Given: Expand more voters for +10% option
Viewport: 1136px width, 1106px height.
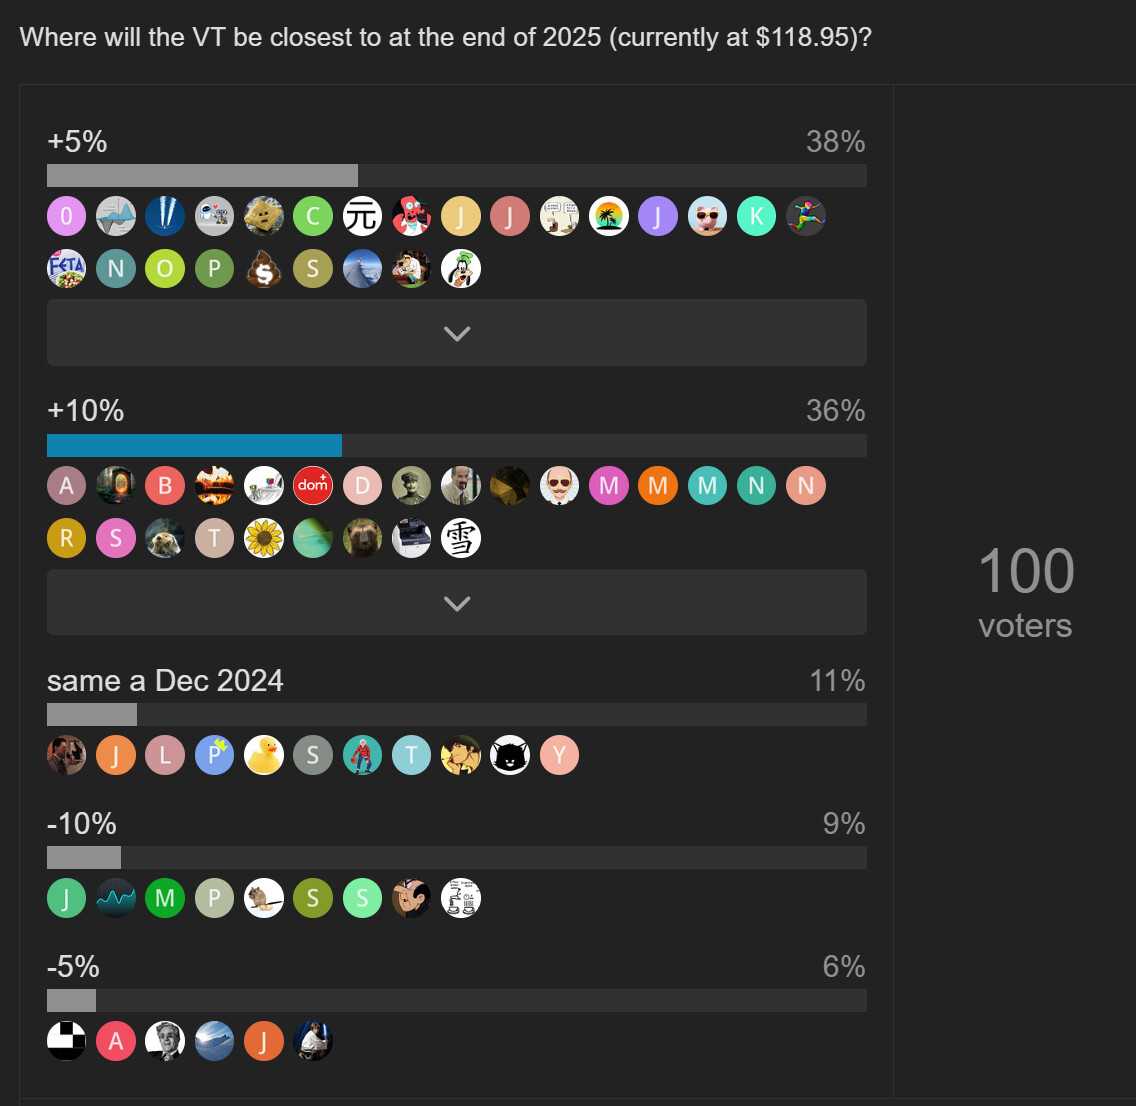Looking at the screenshot, I should pyautogui.click(x=456, y=603).
